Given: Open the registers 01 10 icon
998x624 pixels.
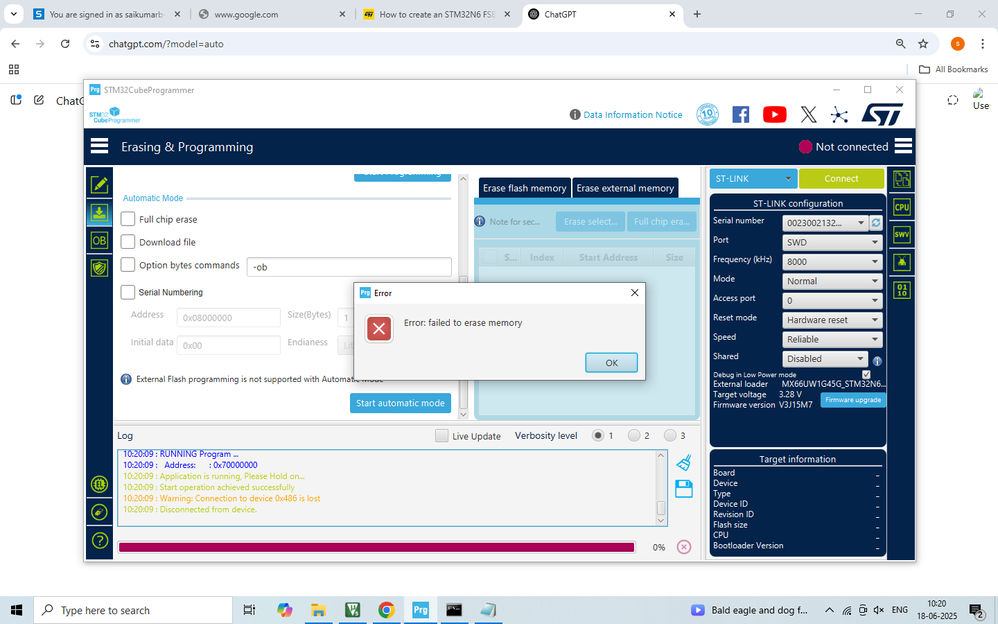Looking at the screenshot, I should point(902,290).
